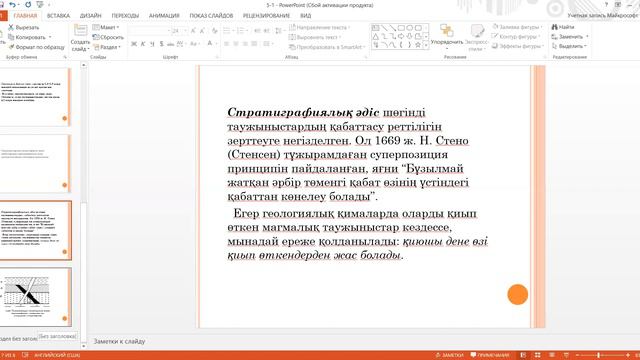
Task: Open Экспресс-стили quick styles gallery
Action: coord(476,38)
